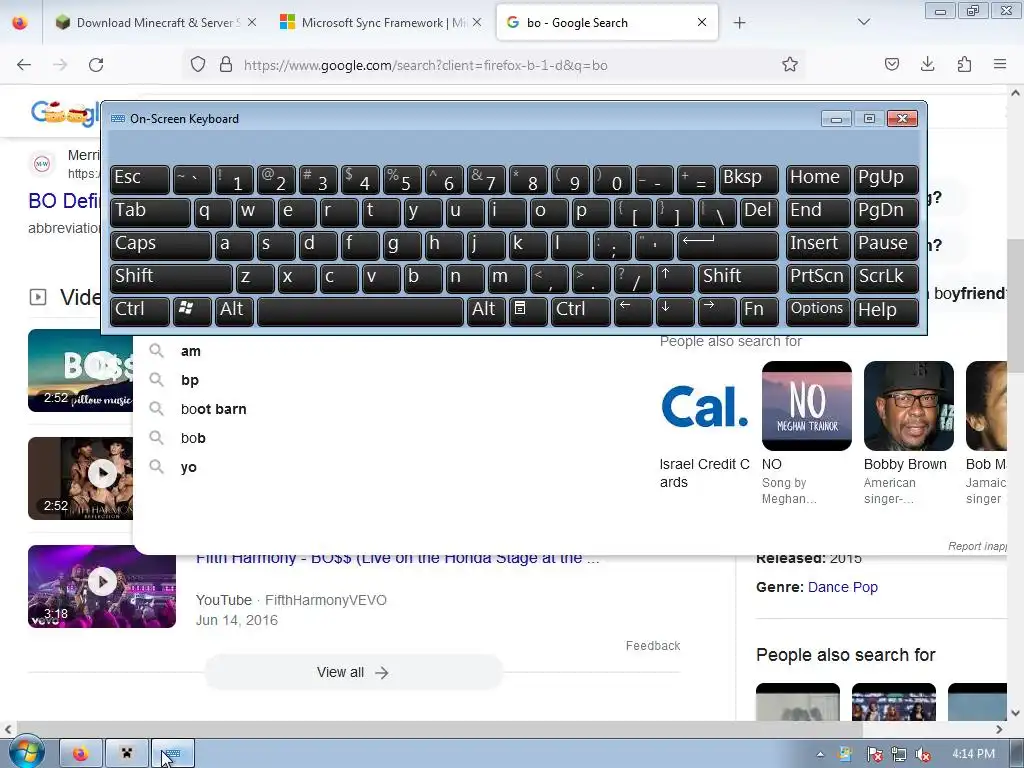Close the Microsoft Sync Framework tab
The width and height of the screenshot is (1024, 768).
click(x=477, y=22)
